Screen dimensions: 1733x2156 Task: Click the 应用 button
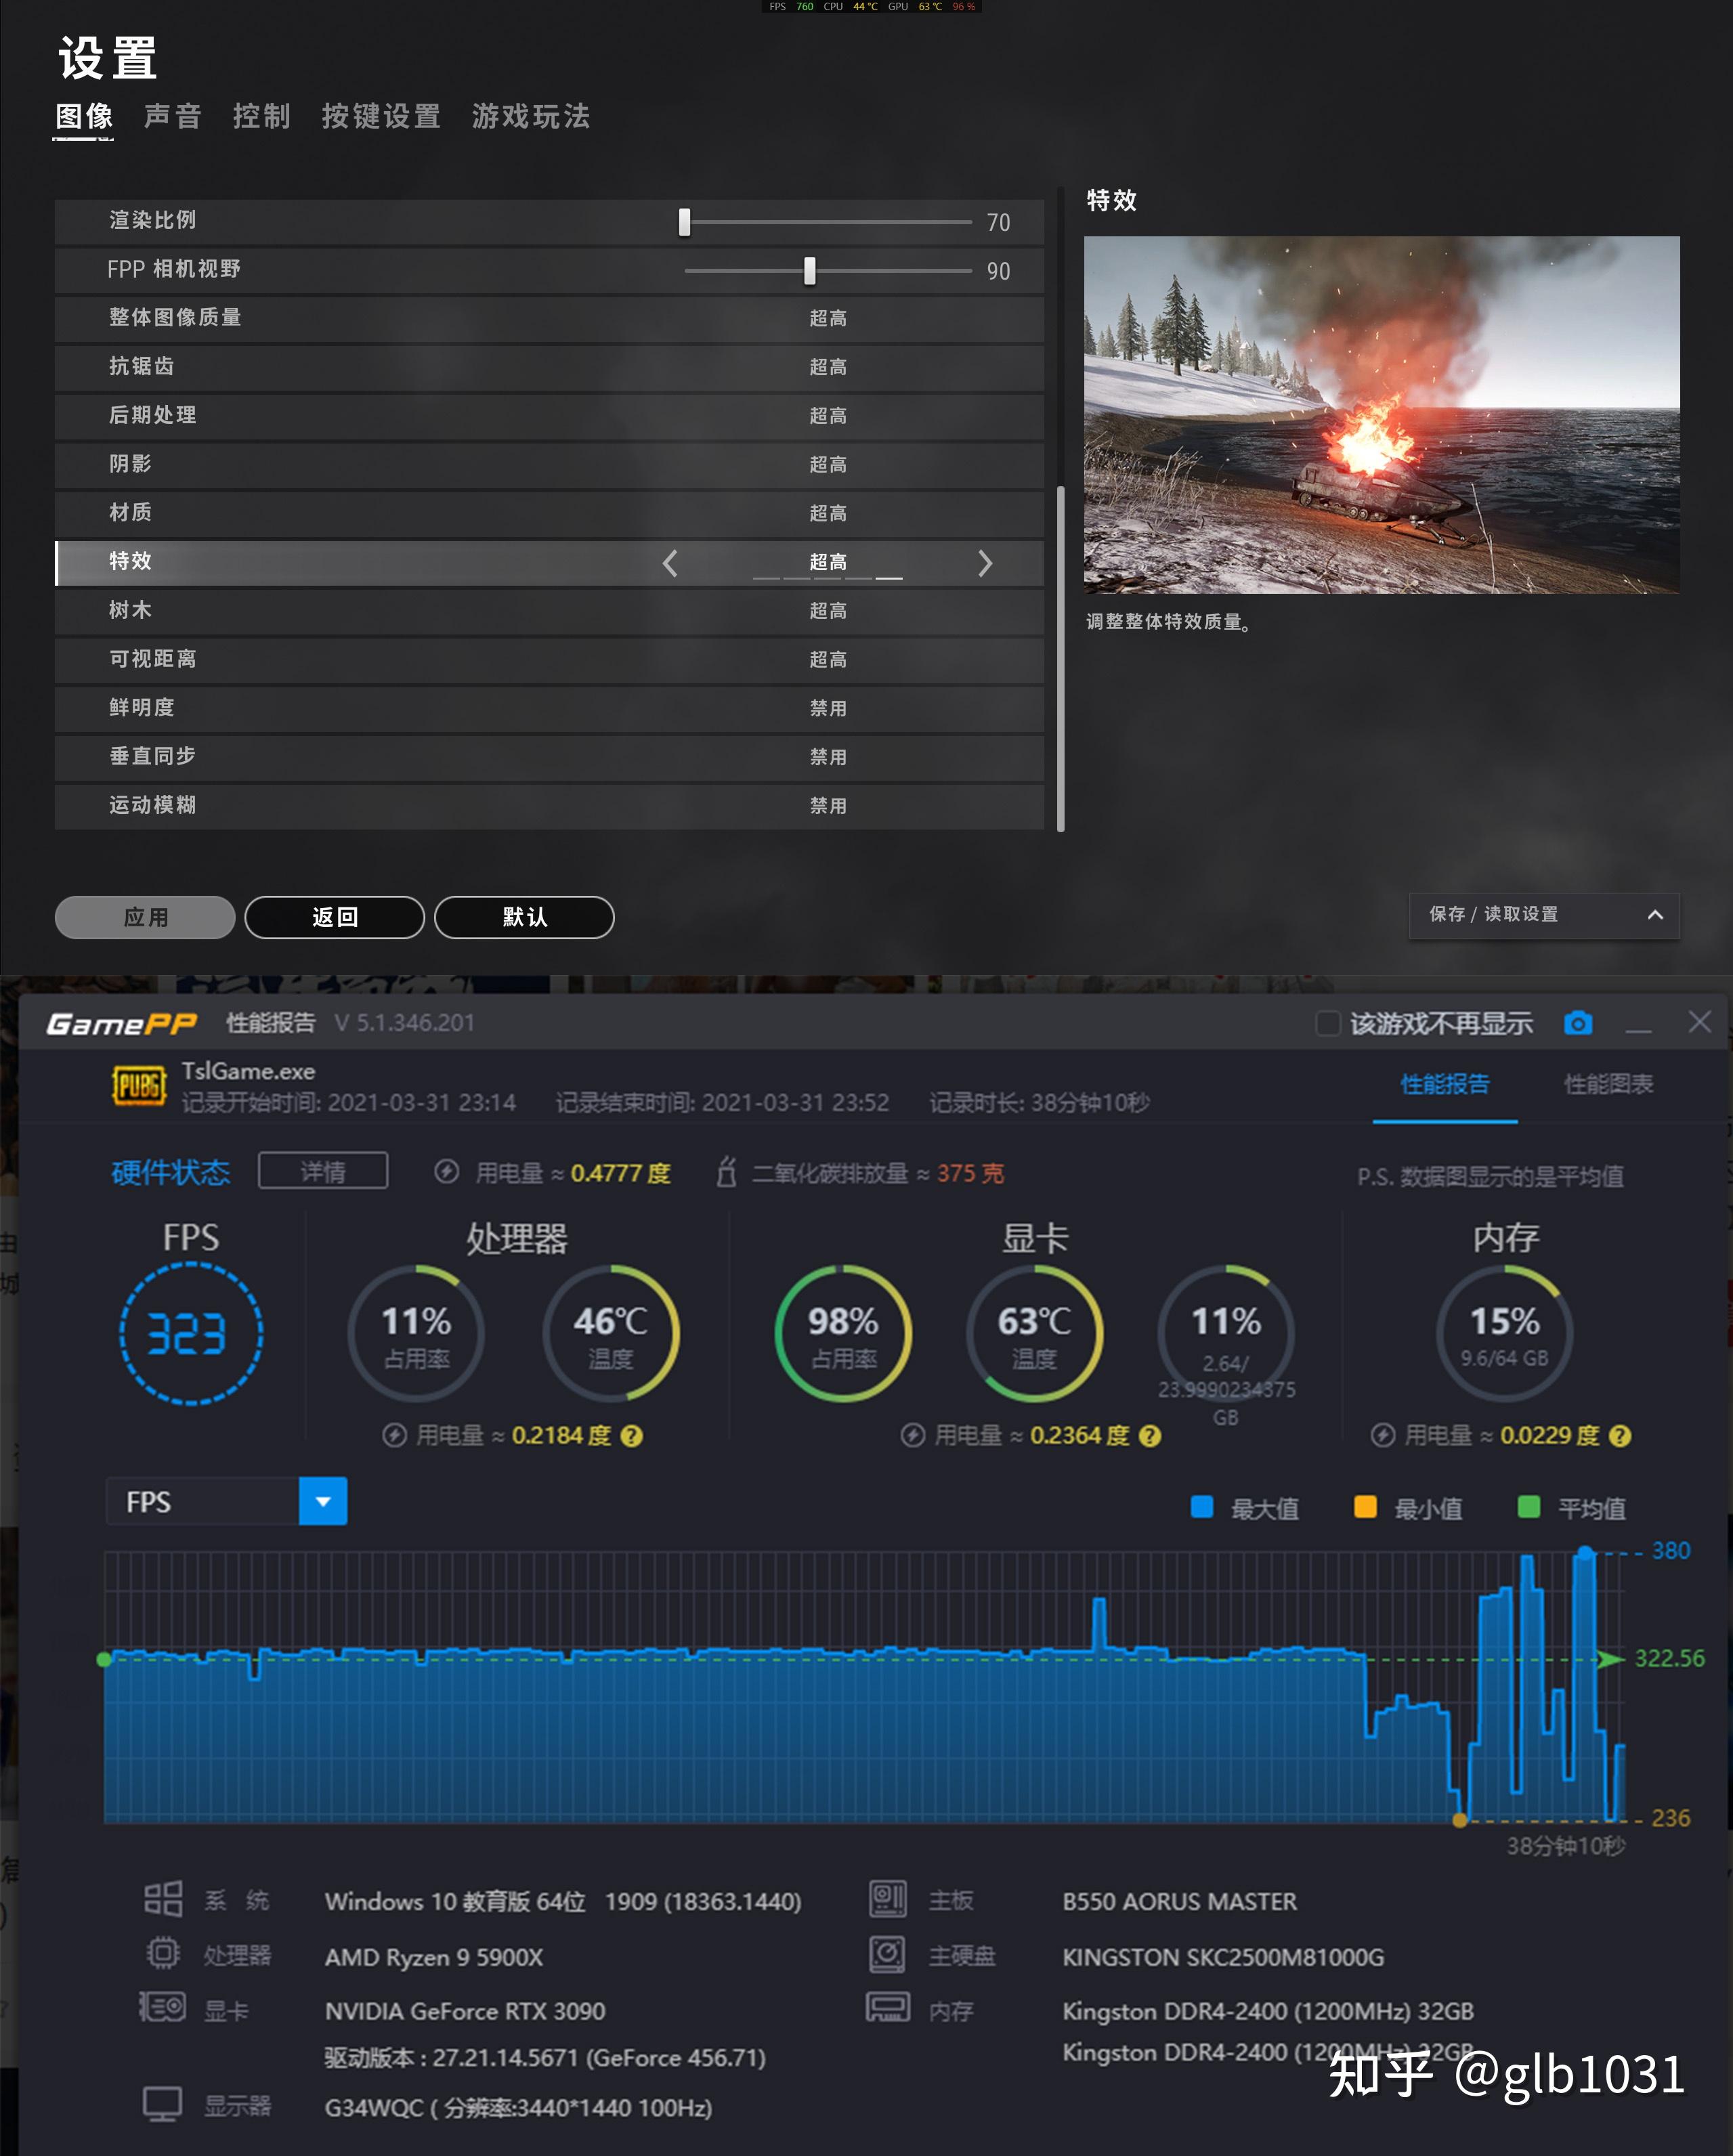tap(145, 917)
